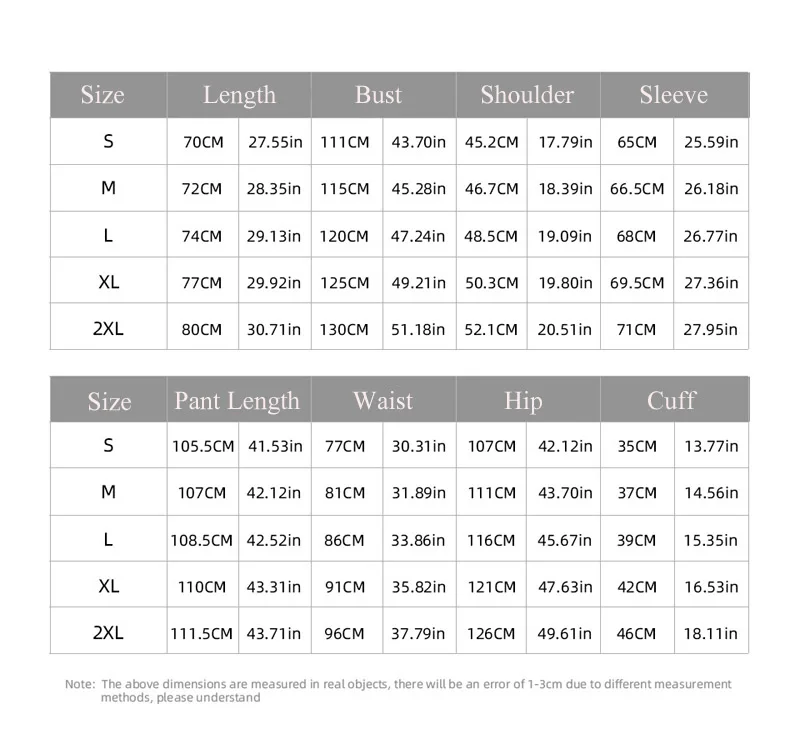Click the 70CM length cell

coord(203,142)
